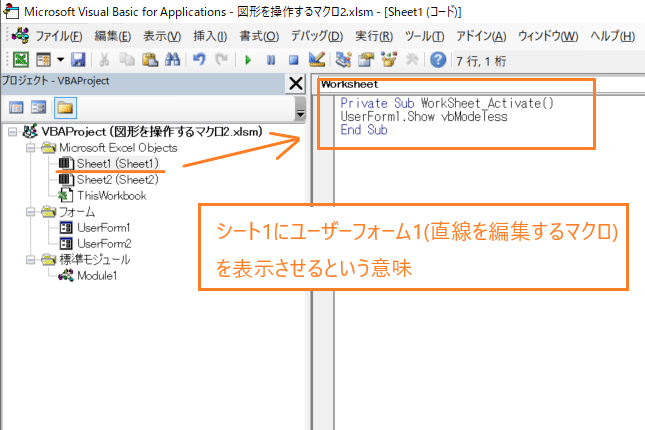Viewport: 645px width, 430px height.
Task: Collapse the フォーム folder
Action: click(30, 212)
